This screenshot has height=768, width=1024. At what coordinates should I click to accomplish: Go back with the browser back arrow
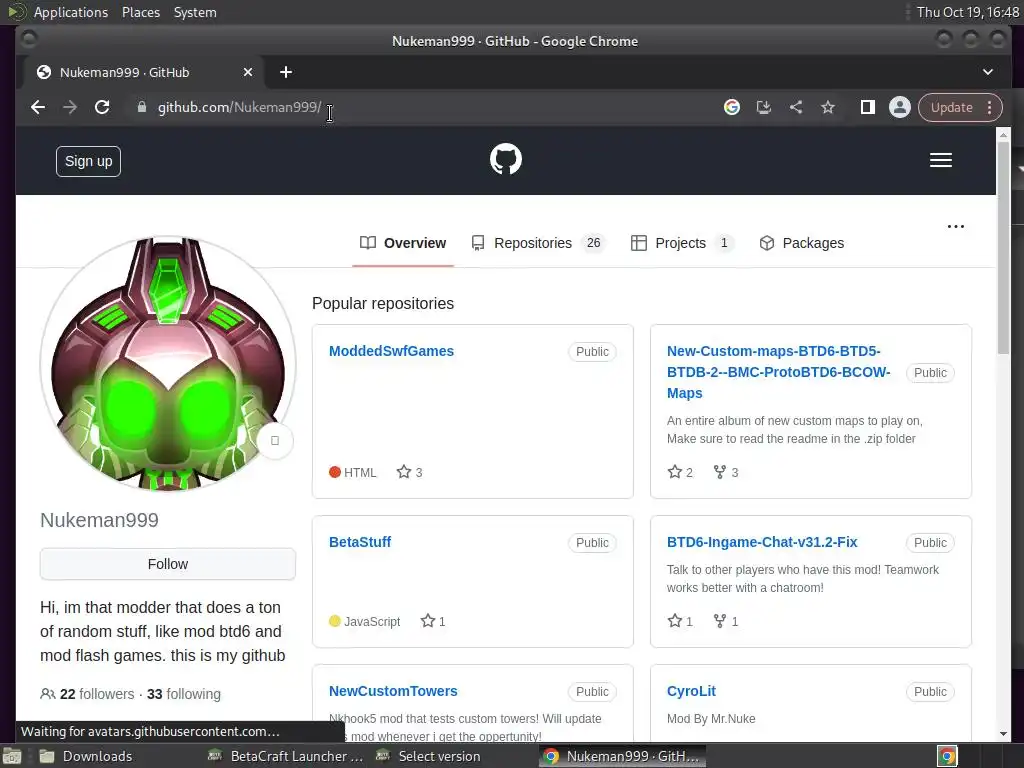pos(38,107)
